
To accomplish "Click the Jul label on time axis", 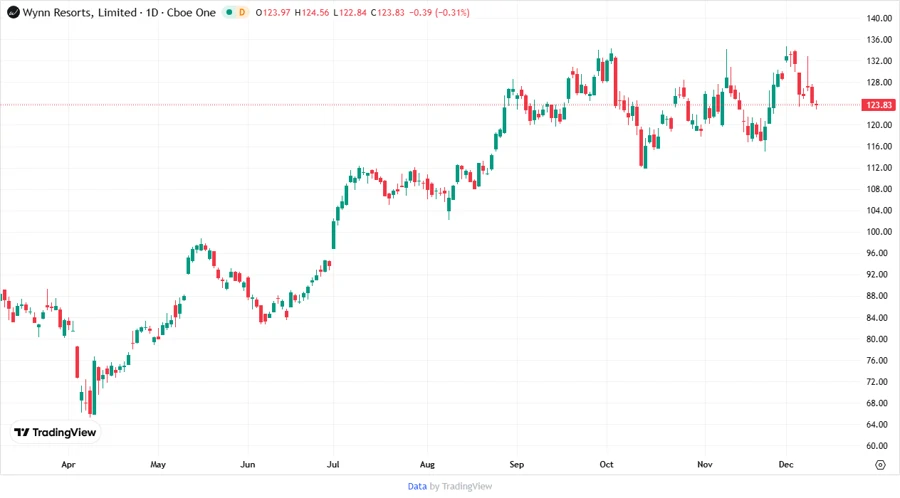I will [x=333, y=465].
